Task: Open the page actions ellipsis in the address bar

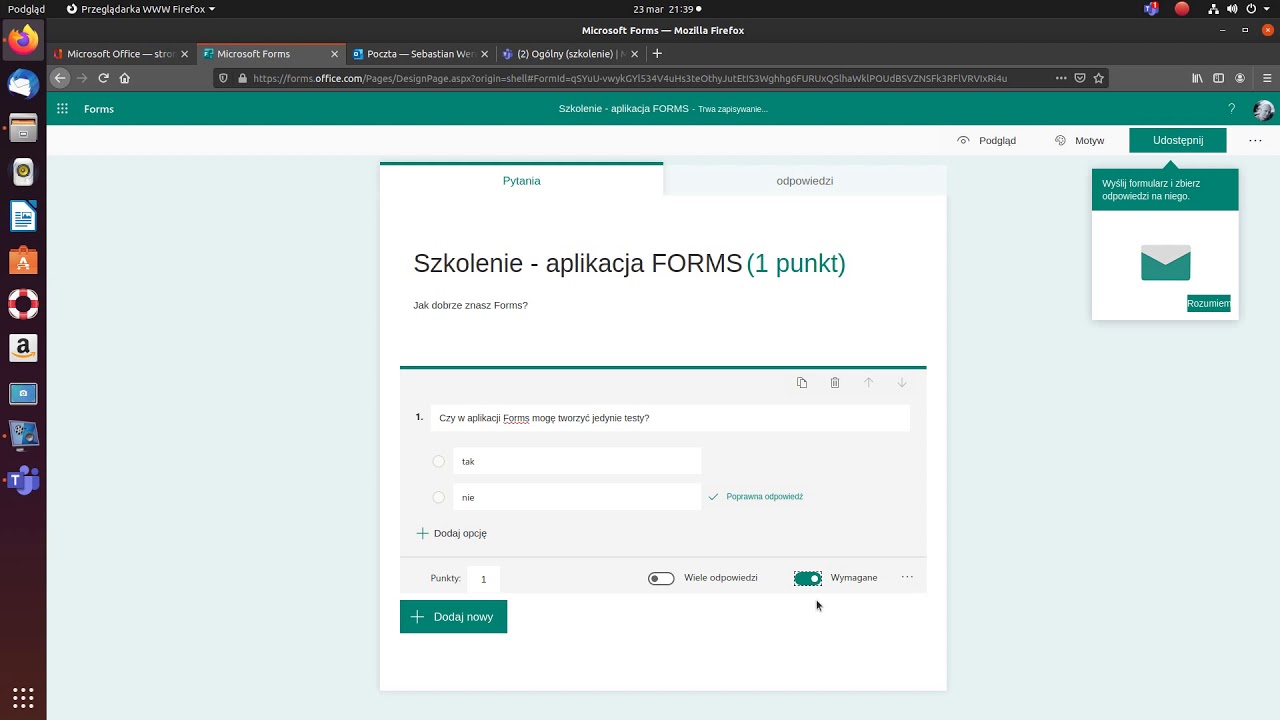Action: click(x=1061, y=78)
